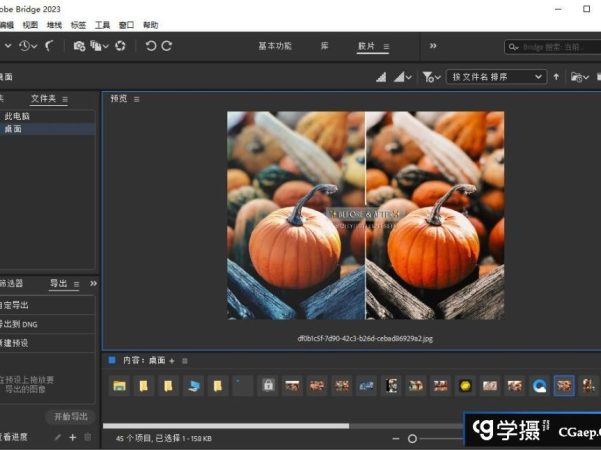The height and width of the screenshot is (450, 601).
Task: Open the 帮助 menu
Action: 150,25
